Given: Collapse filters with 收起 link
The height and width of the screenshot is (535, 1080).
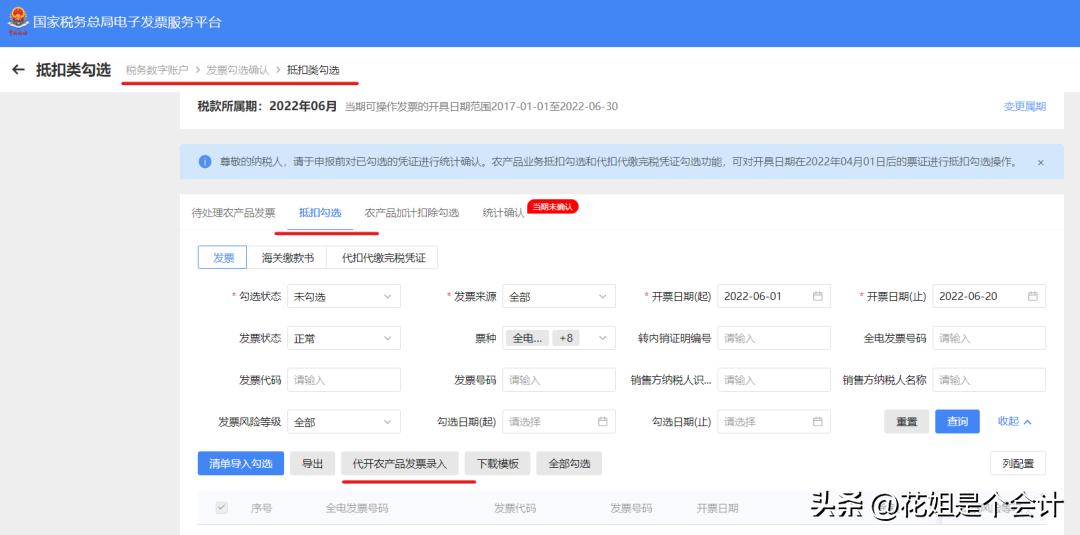Looking at the screenshot, I should pos(1015,421).
